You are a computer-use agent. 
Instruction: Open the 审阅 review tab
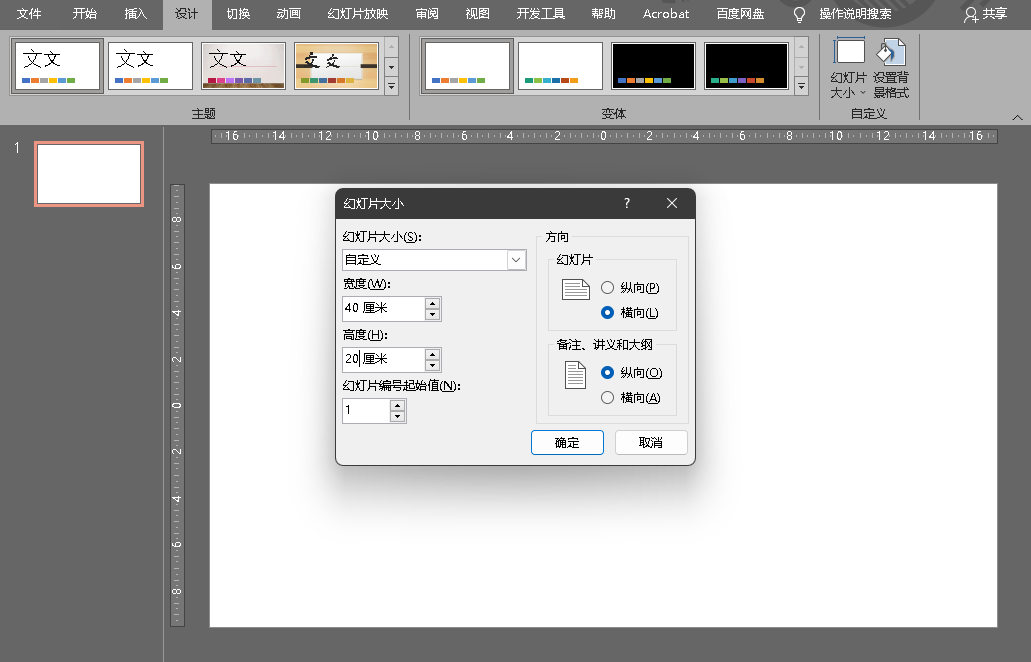pyautogui.click(x=427, y=14)
